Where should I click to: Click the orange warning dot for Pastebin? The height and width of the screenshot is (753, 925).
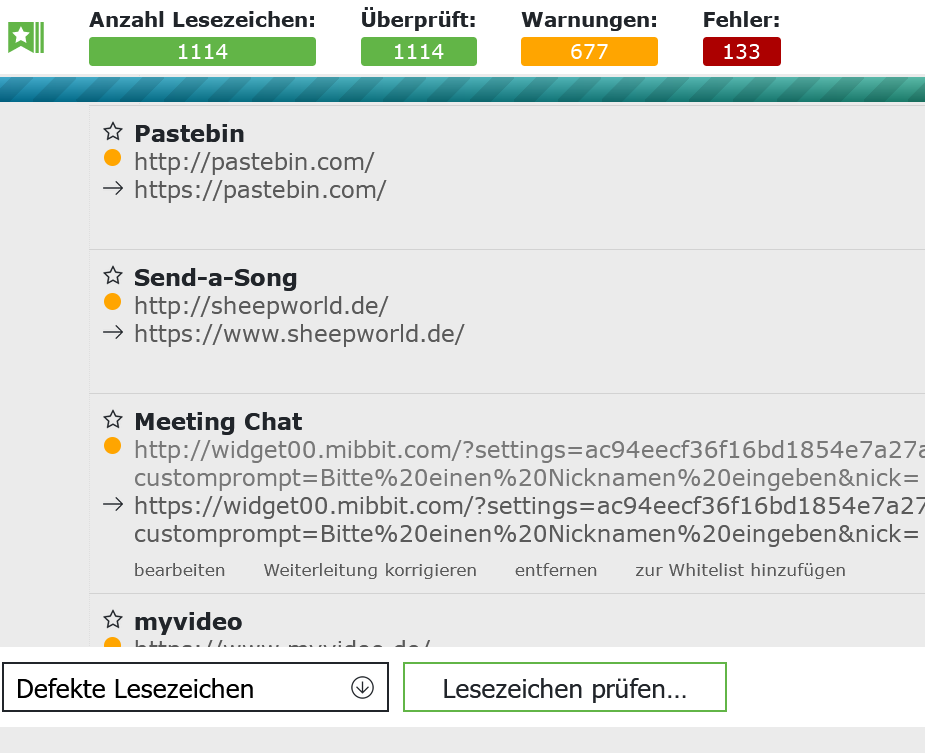click(x=112, y=158)
